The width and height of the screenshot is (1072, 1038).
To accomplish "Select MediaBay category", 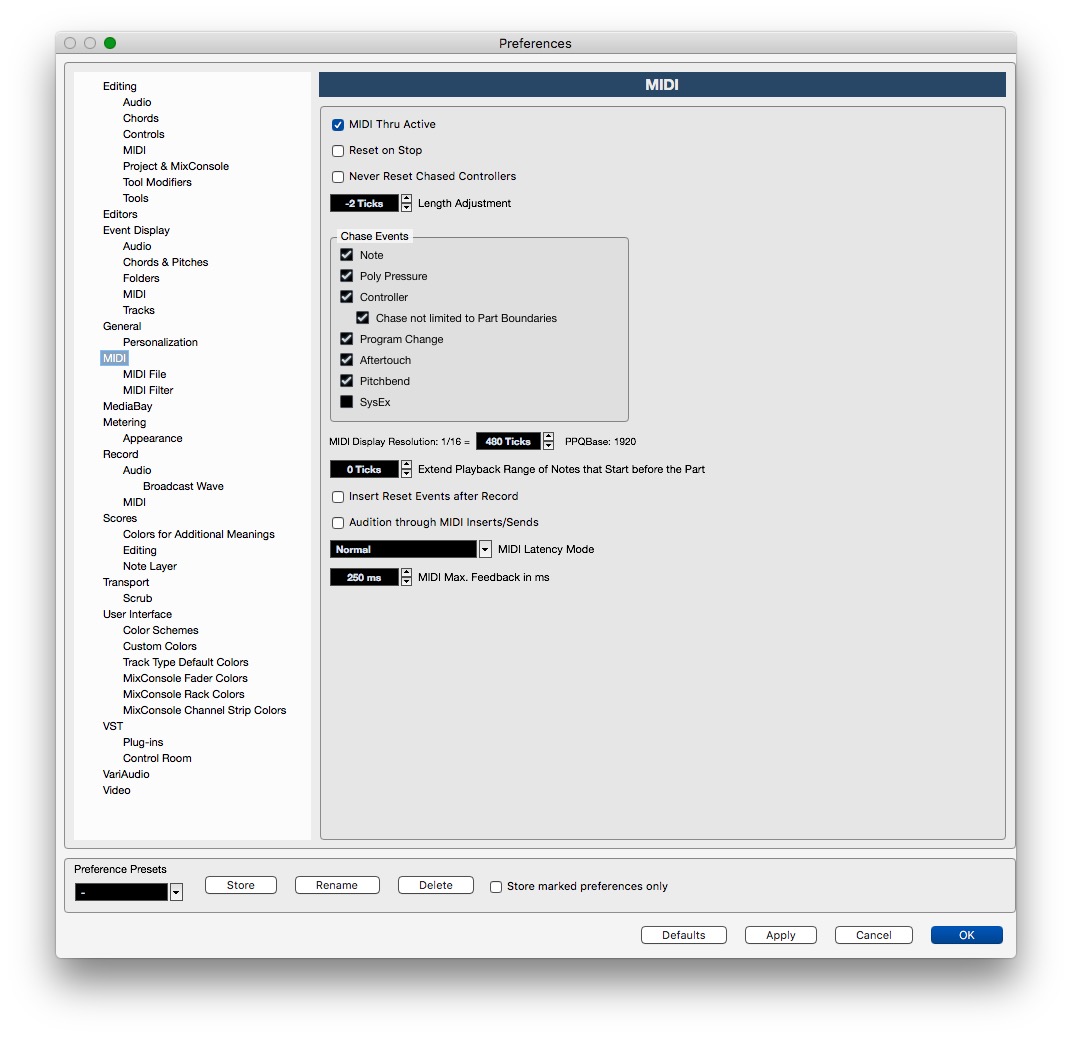I will (x=127, y=406).
